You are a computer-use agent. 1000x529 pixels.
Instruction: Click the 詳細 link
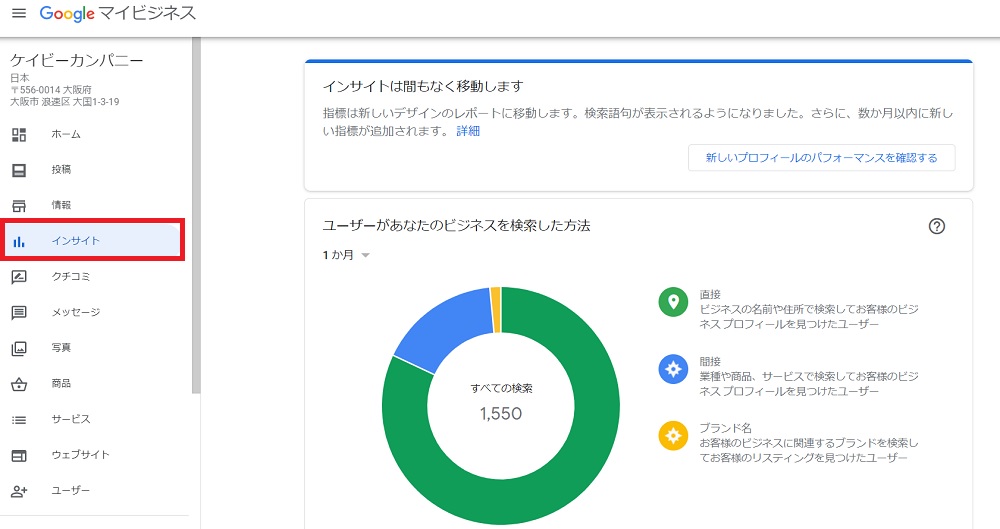(x=467, y=131)
